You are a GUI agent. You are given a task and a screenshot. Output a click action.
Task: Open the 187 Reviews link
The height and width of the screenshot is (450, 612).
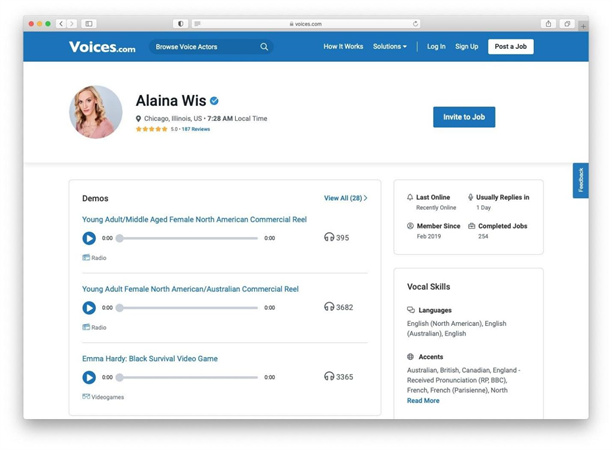196,129
